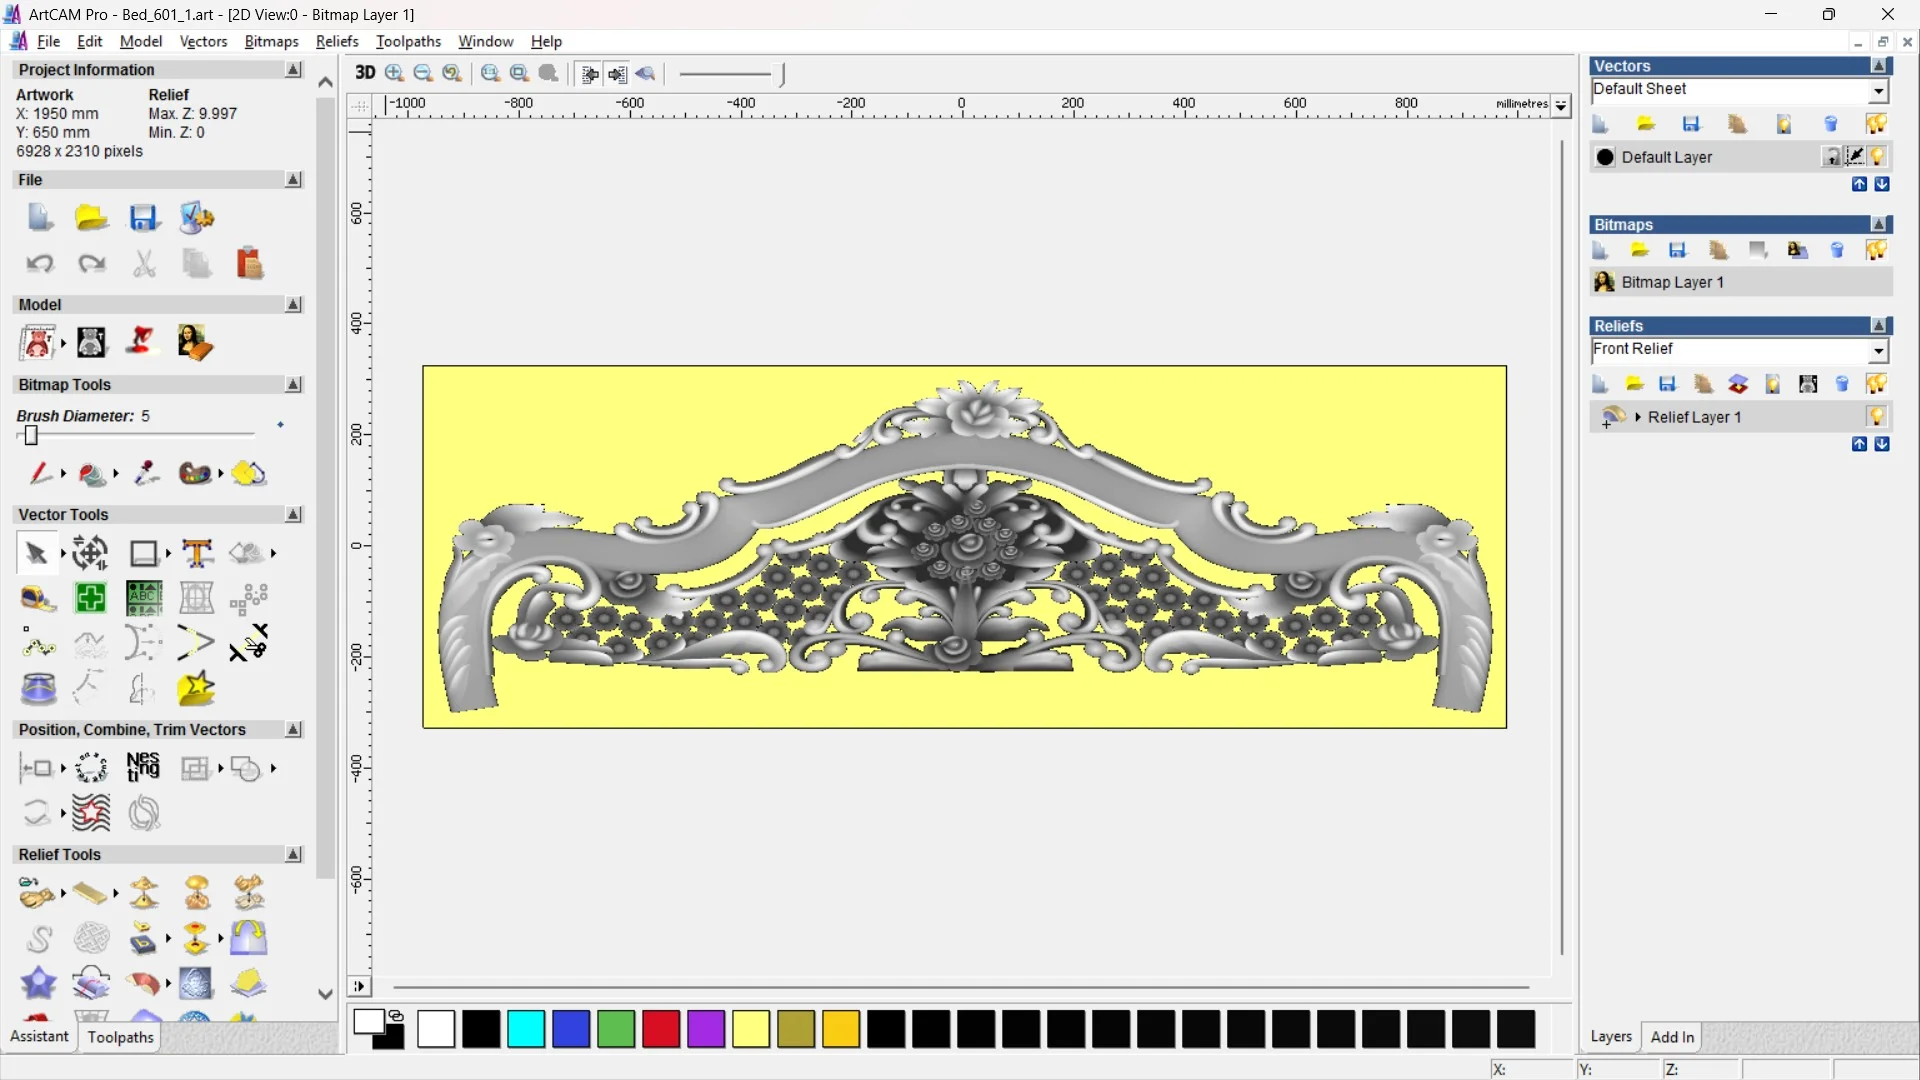The image size is (1920, 1080).
Task: Click the Zoom In magnifier icon
Action: [395, 73]
